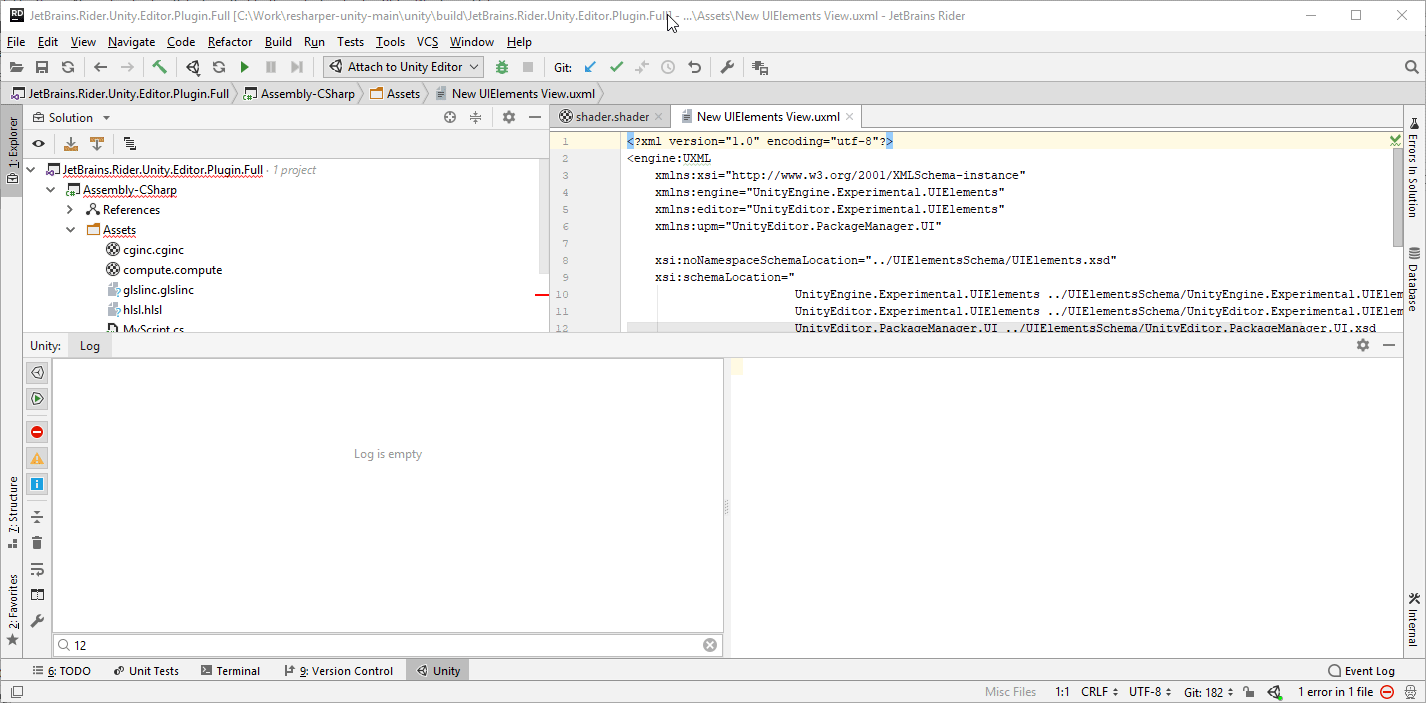1426x703 pixels.
Task: Open the Refactor menu
Action: pyautogui.click(x=230, y=41)
